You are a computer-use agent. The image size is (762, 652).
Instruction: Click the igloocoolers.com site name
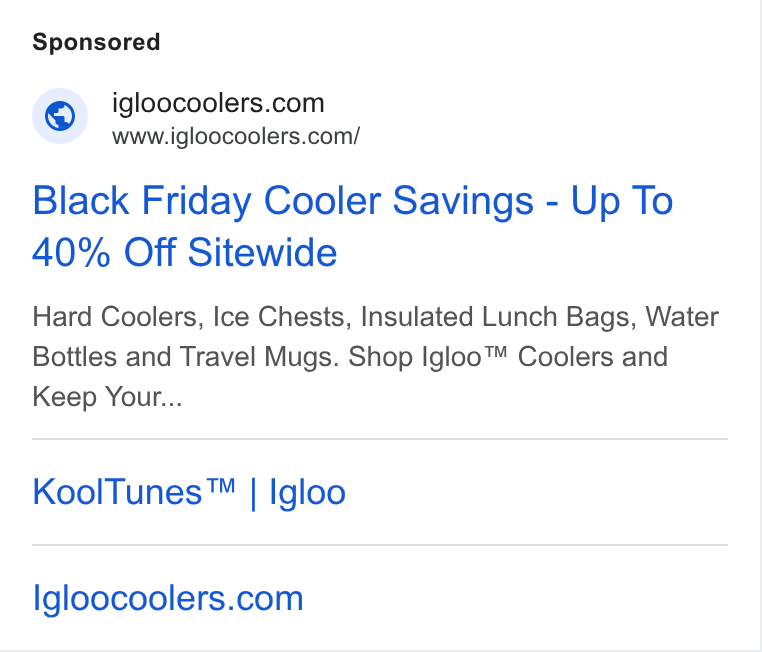tap(218, 103)
